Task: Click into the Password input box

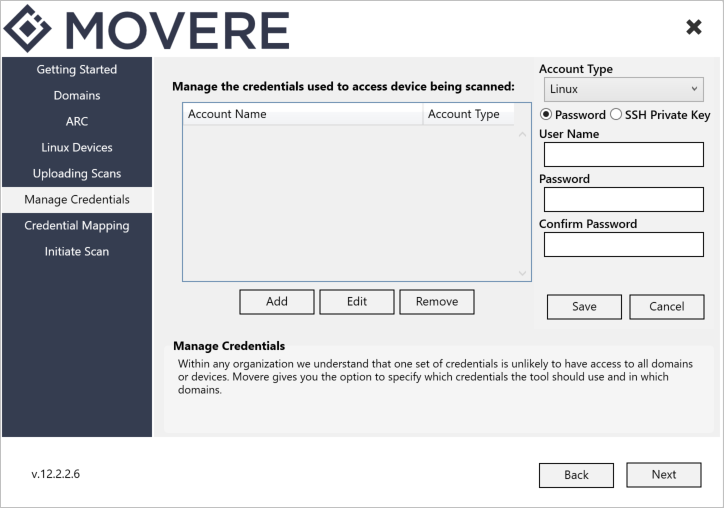Action: point(624,200)
